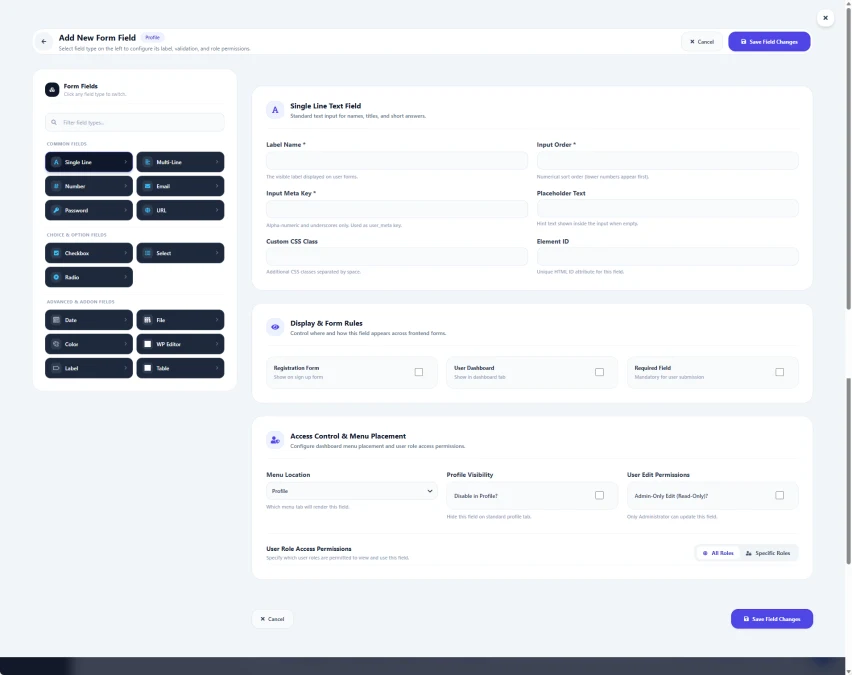Click the File field type icon
This screenshot has width=852, height=675.
(147, 320)
